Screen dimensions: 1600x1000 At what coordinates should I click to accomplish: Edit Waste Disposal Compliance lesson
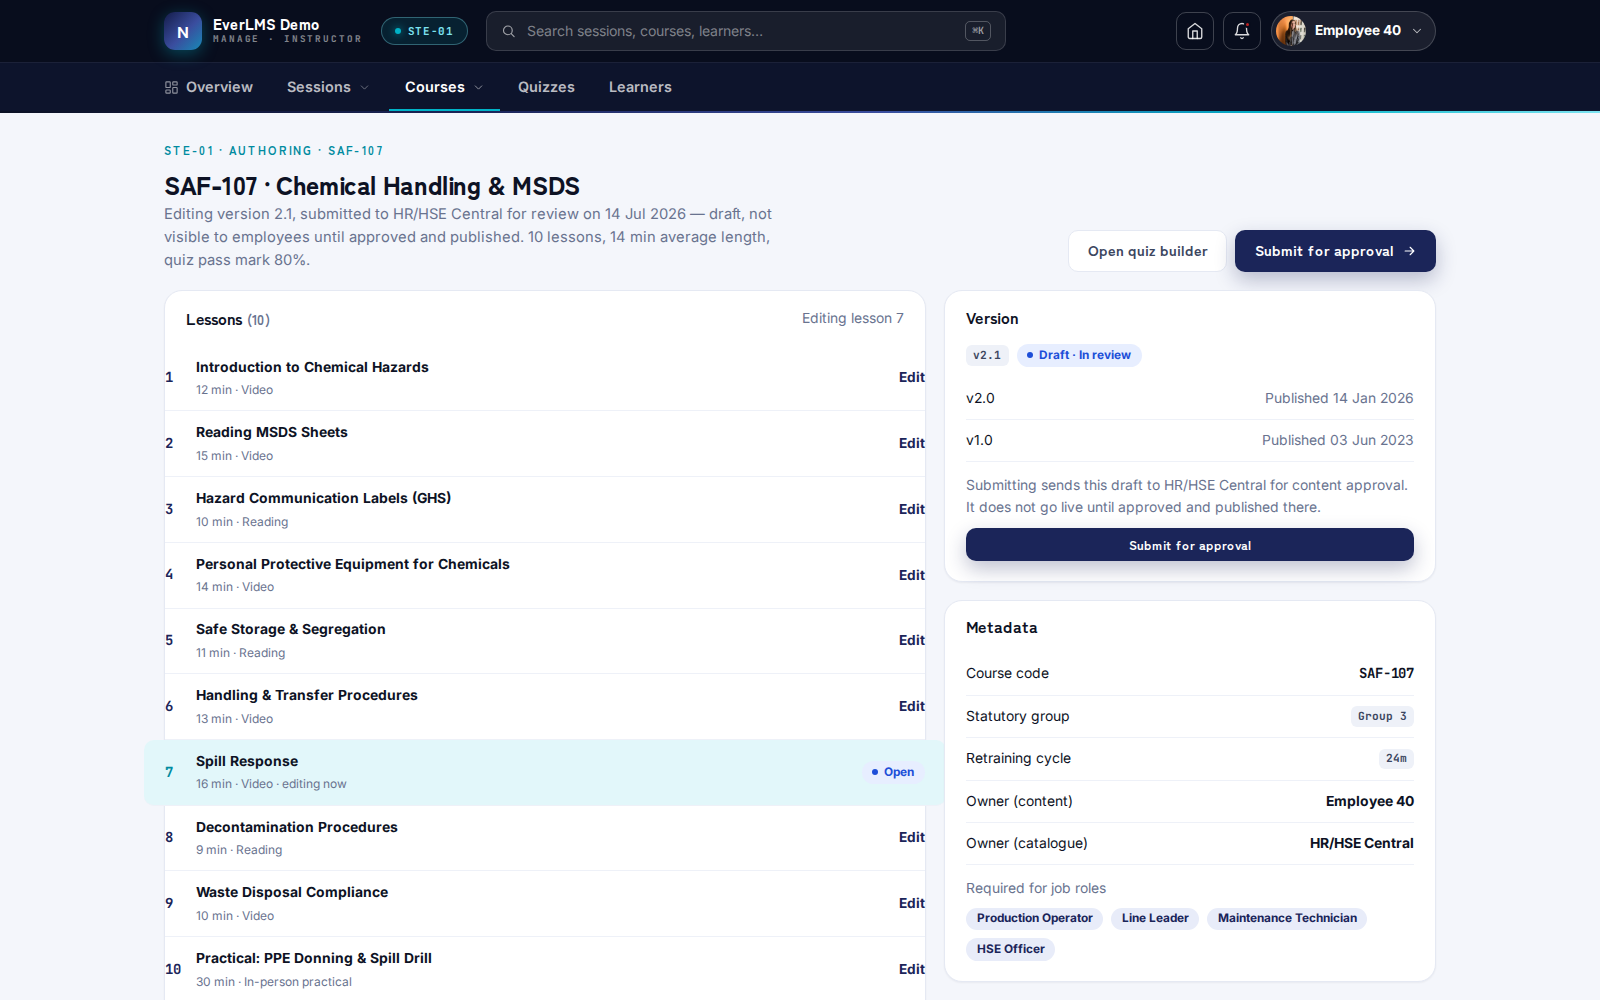911,903
